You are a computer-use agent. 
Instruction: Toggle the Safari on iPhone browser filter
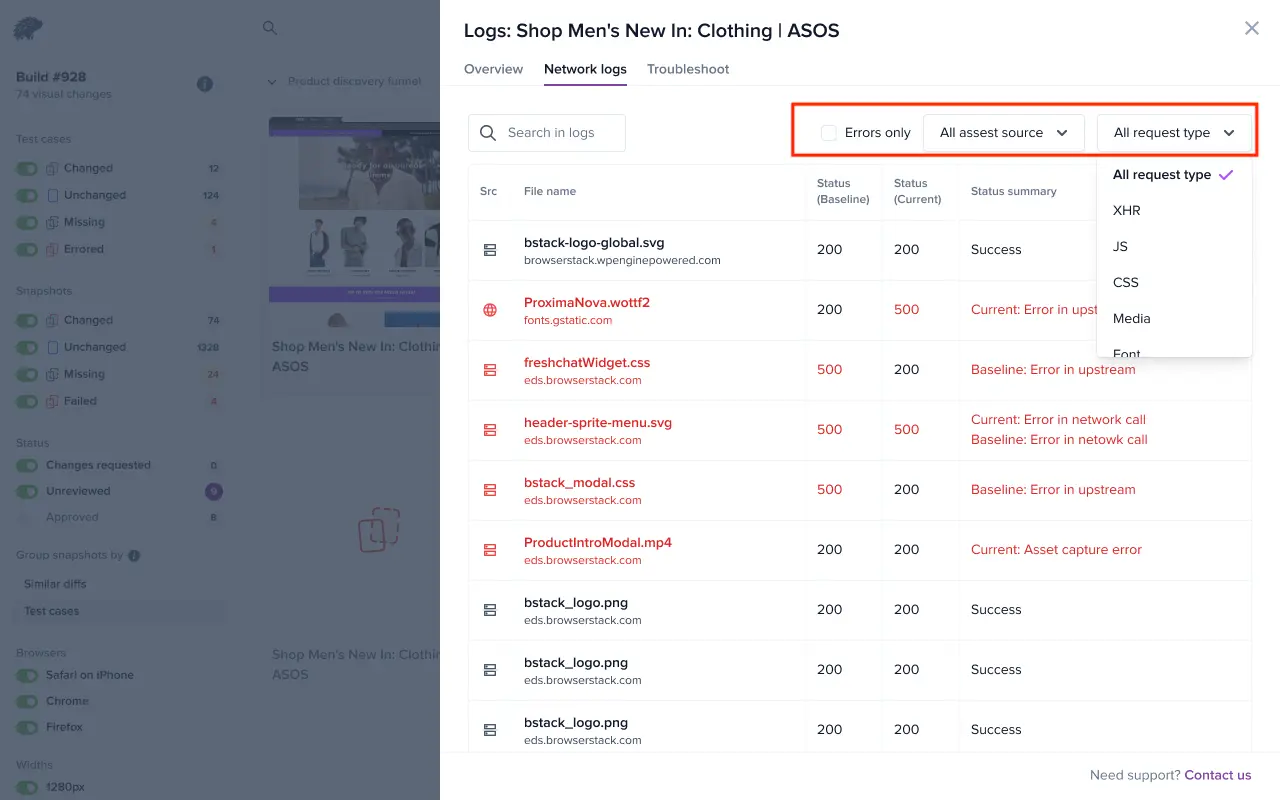coord(27,675)
